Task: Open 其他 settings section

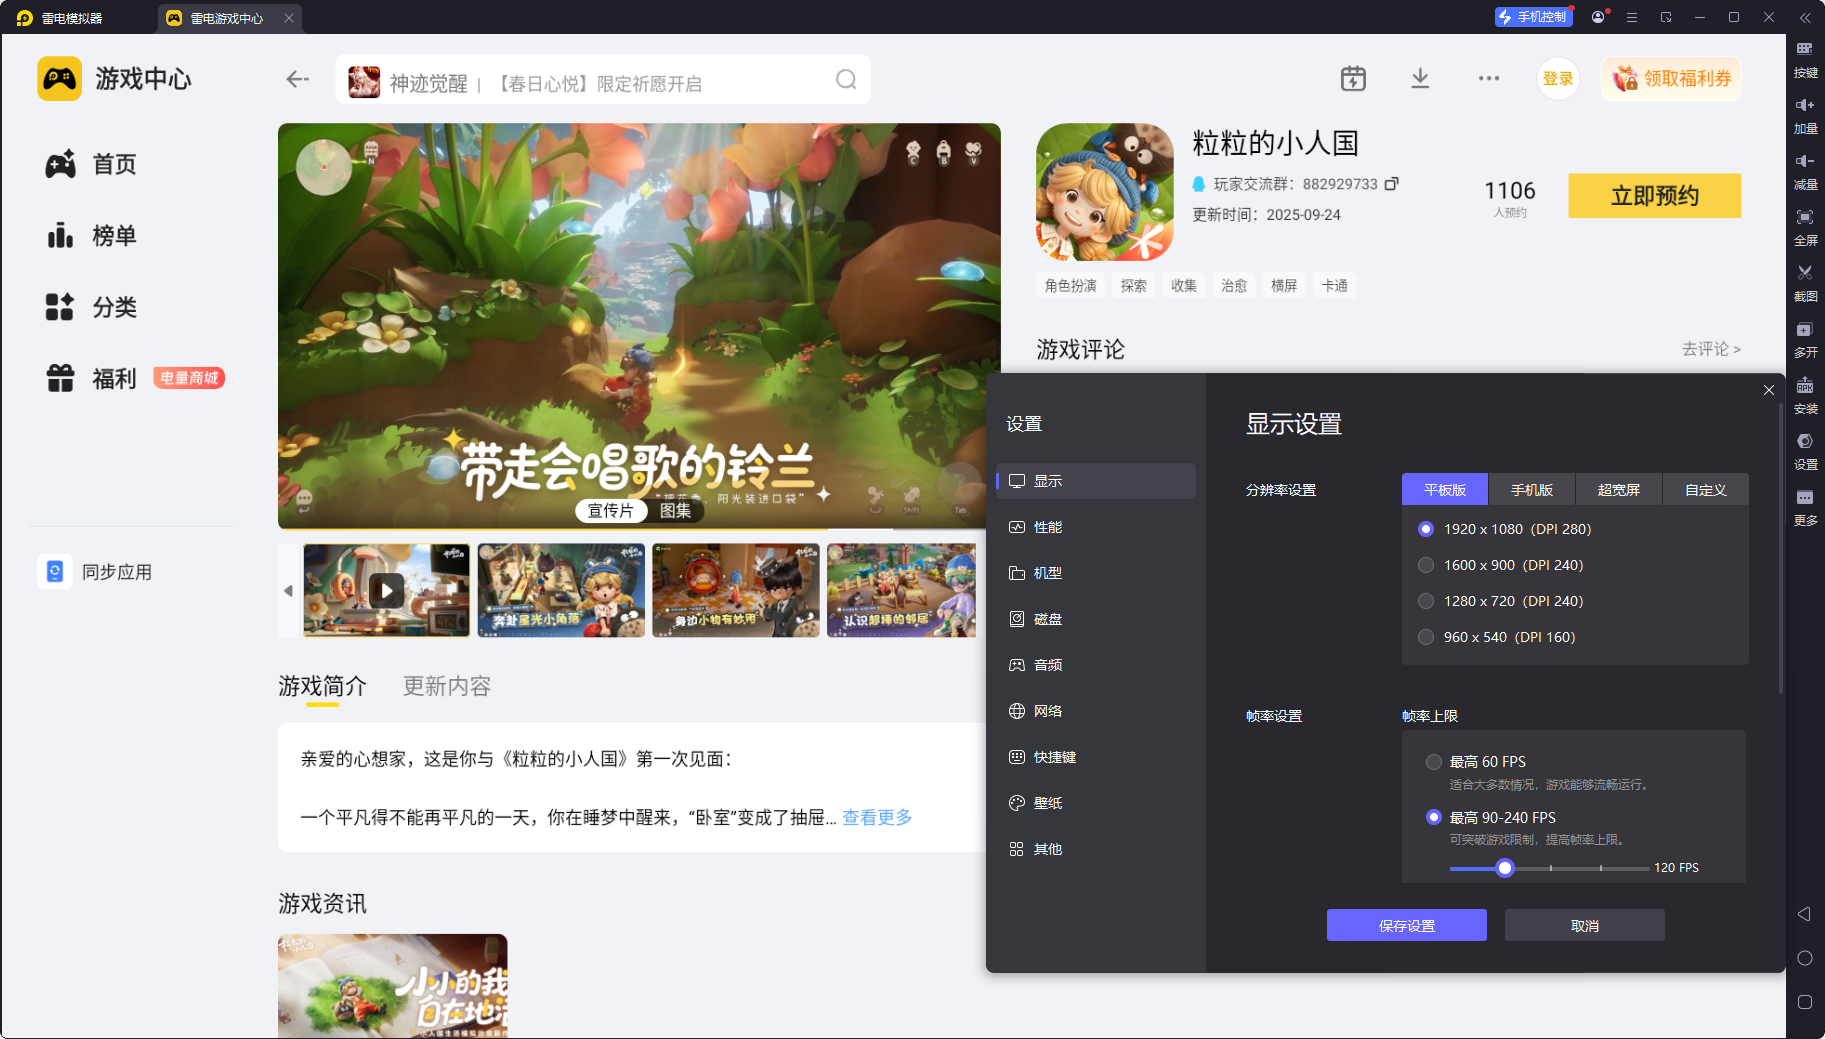Action: pyautogui.click(x=1096, y=849)
